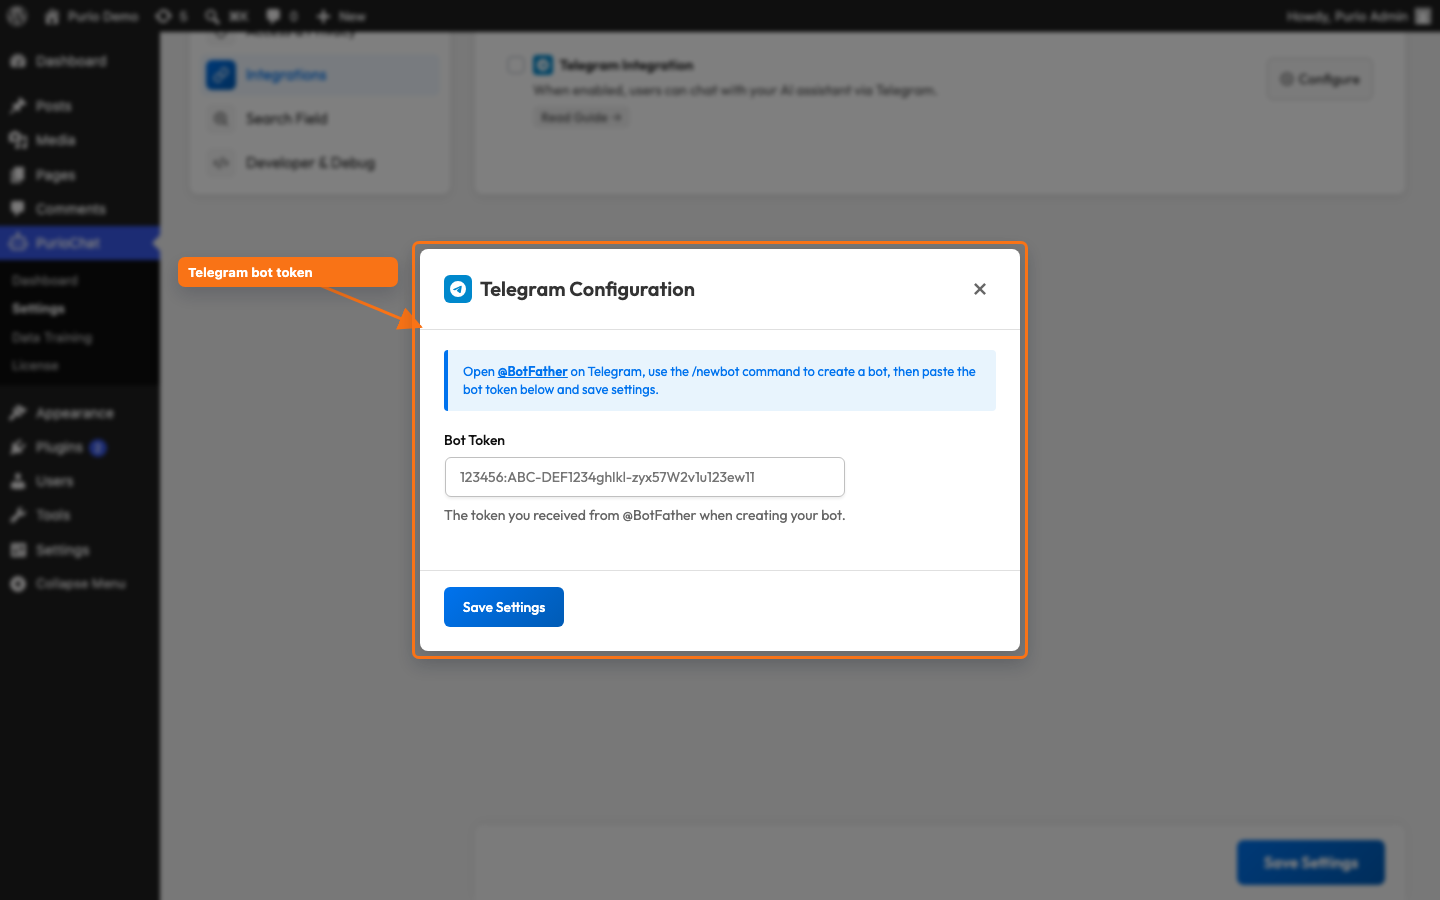This screenshot has width=1440, height=900.
Task: Click the Telegram logo icon in dialog header
Action: [458, 289]
